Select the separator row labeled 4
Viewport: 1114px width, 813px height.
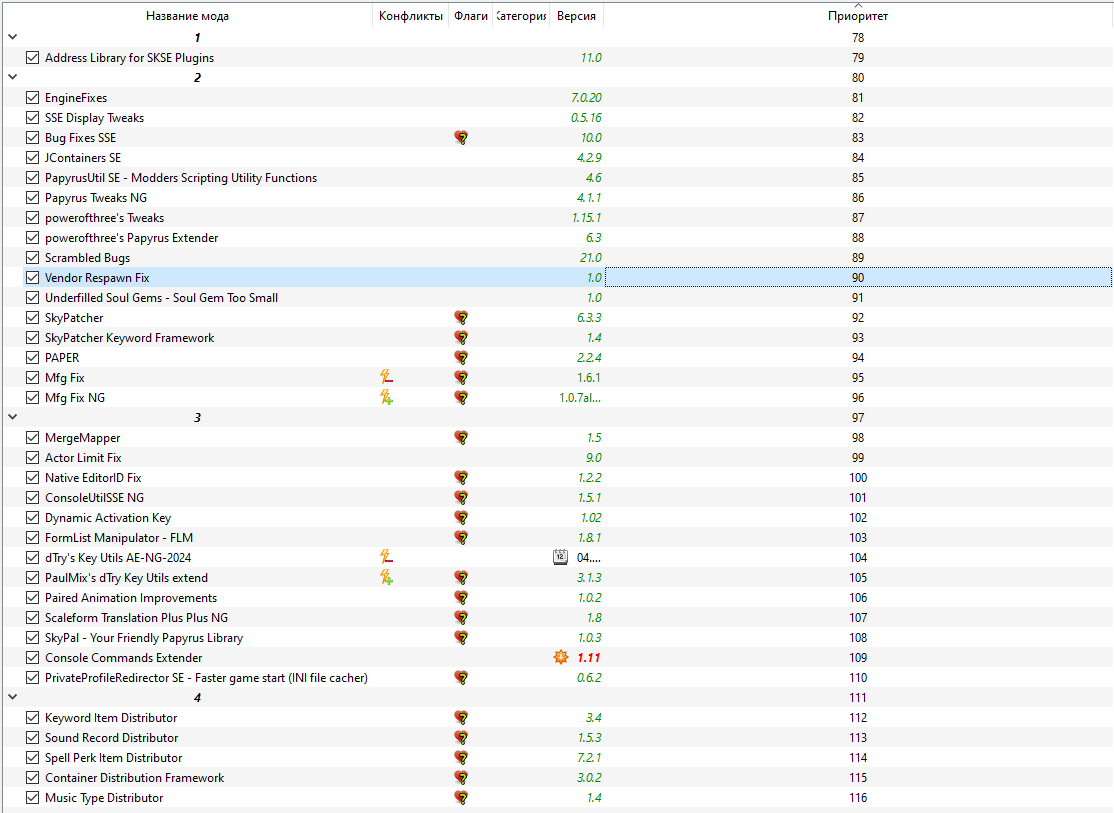coord(557,697)
